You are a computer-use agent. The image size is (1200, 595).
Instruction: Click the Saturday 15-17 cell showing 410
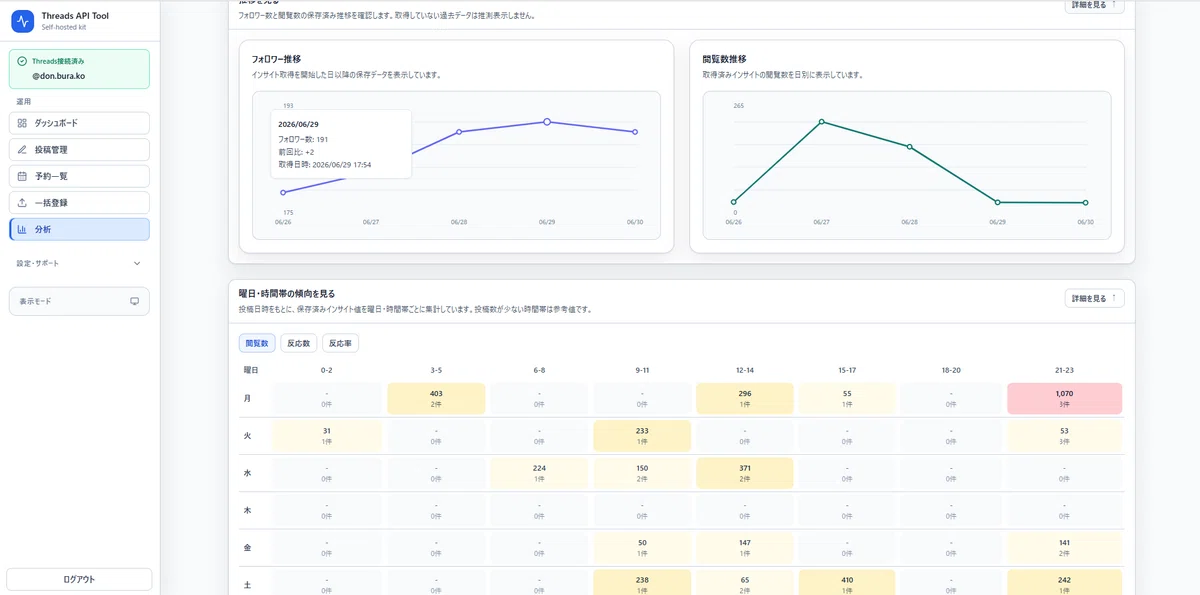tap(848, 582)
